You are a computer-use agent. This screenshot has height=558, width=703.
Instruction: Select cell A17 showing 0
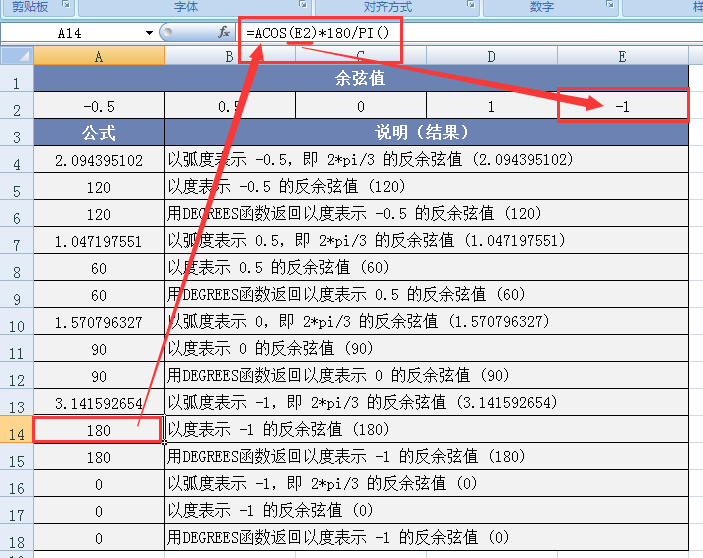pos(99,510)
